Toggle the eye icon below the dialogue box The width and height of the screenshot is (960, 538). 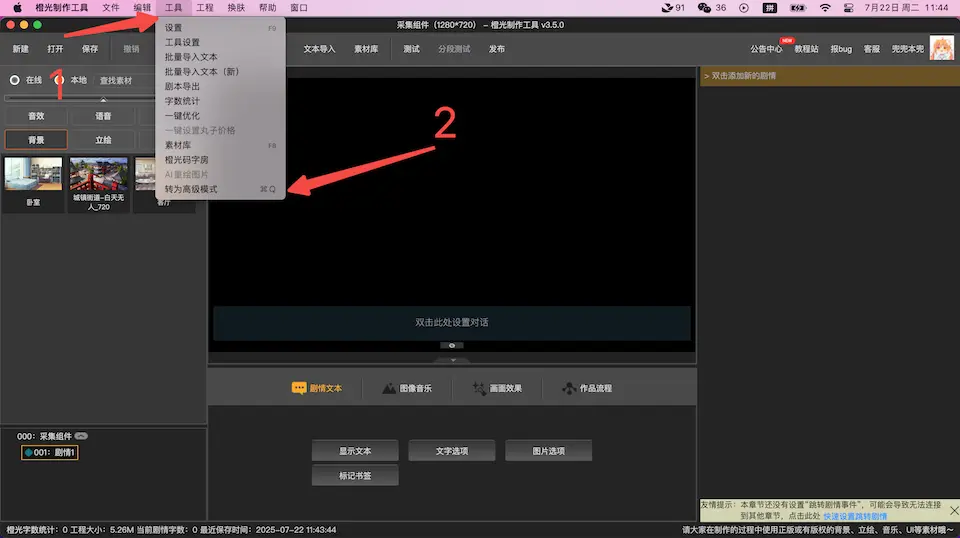pyautogui.click(x=452, y=345)
